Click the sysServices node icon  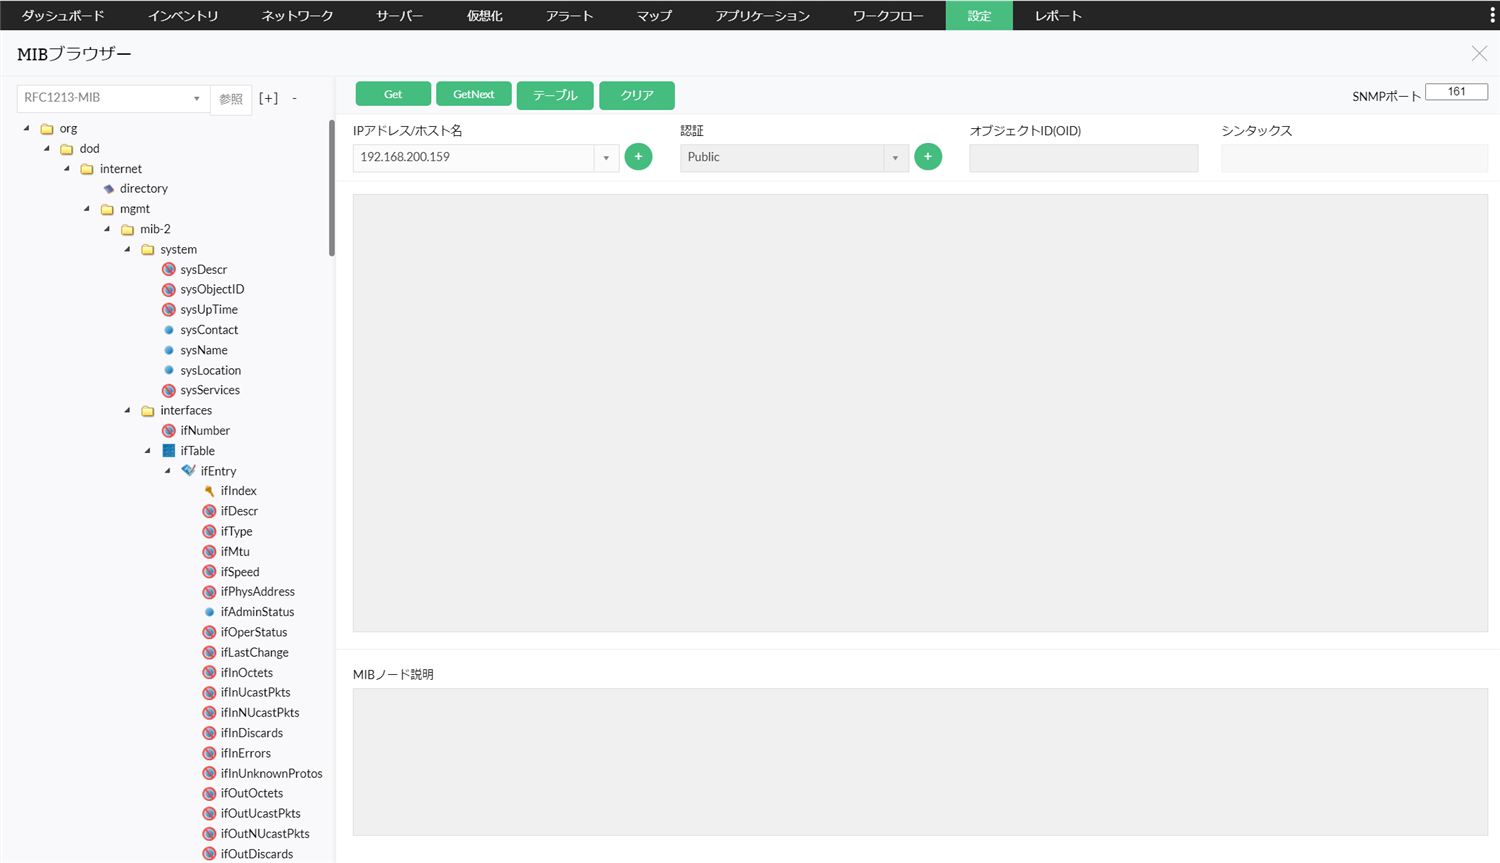pyautogui.click(x=169, y=390)
